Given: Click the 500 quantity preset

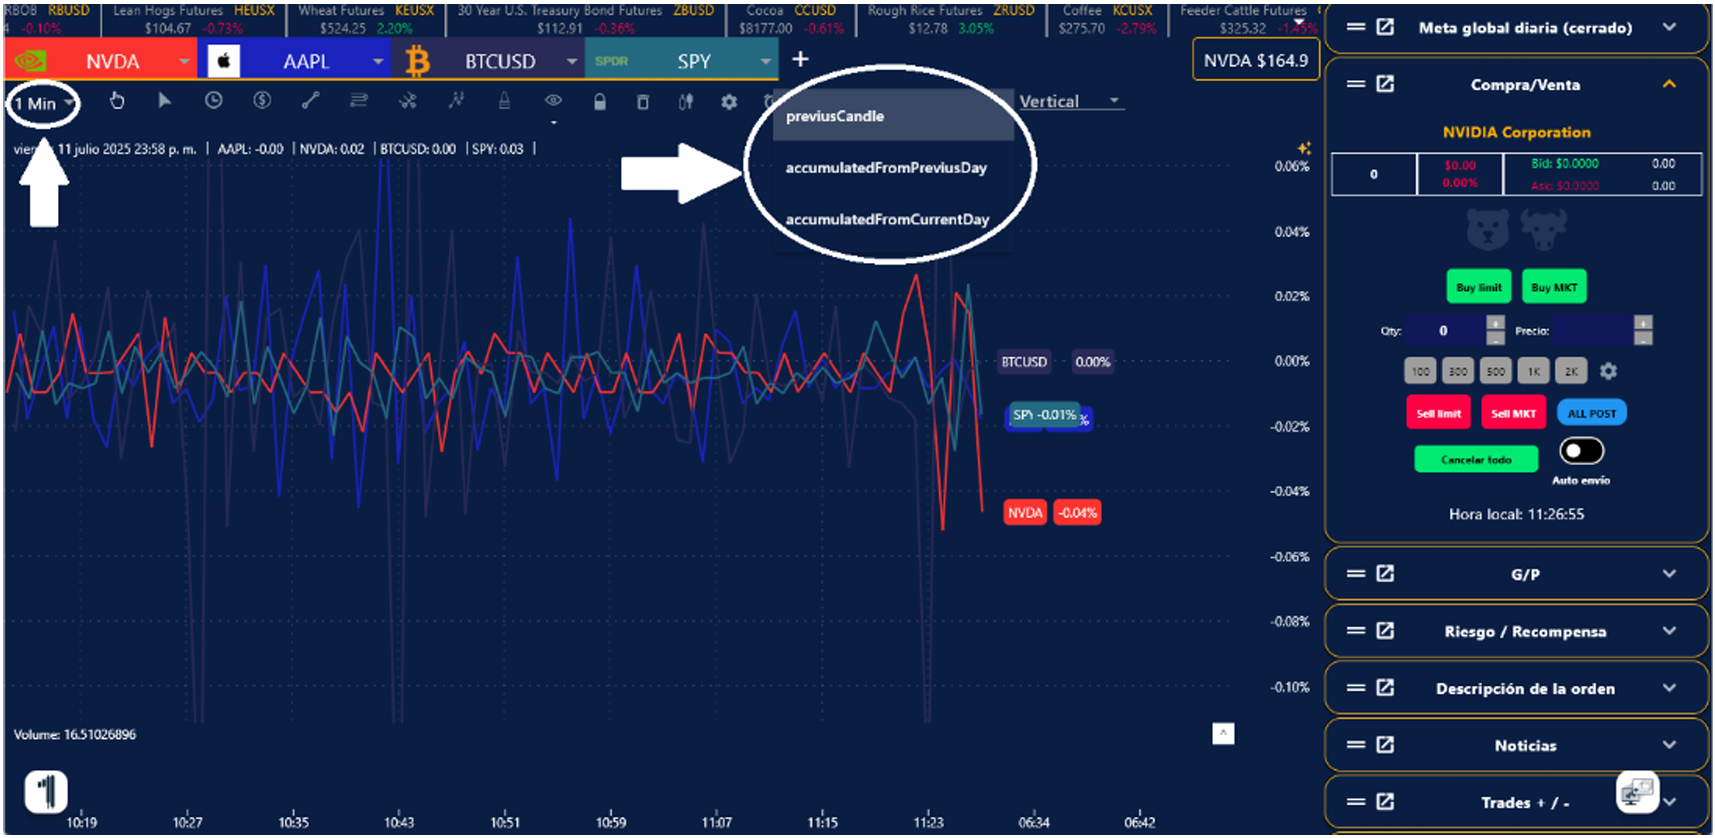Looking at the screenshot, I should tap(1495, 372).
